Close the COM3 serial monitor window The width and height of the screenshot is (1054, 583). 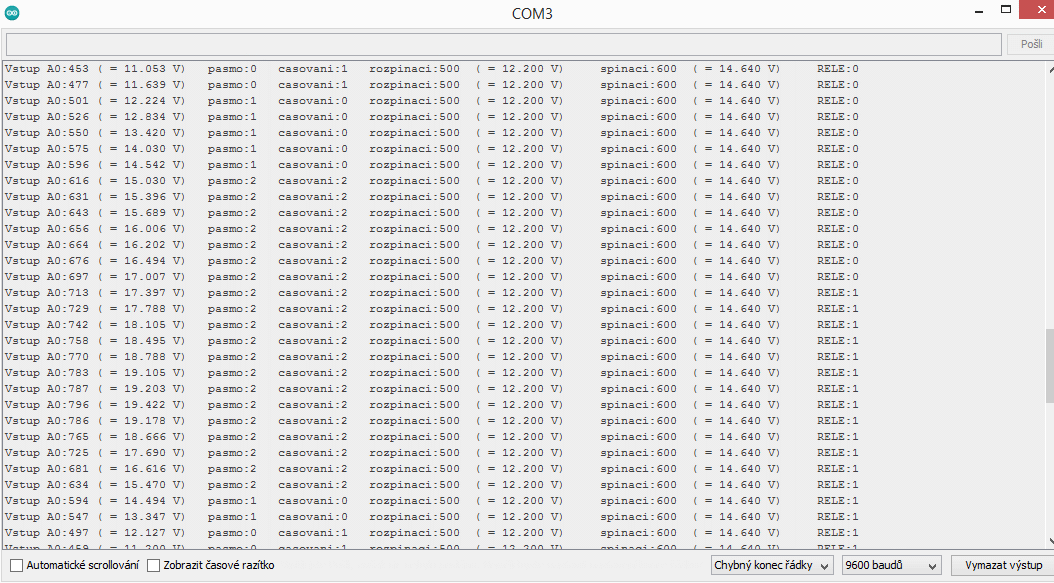[x=1035, y=10]
